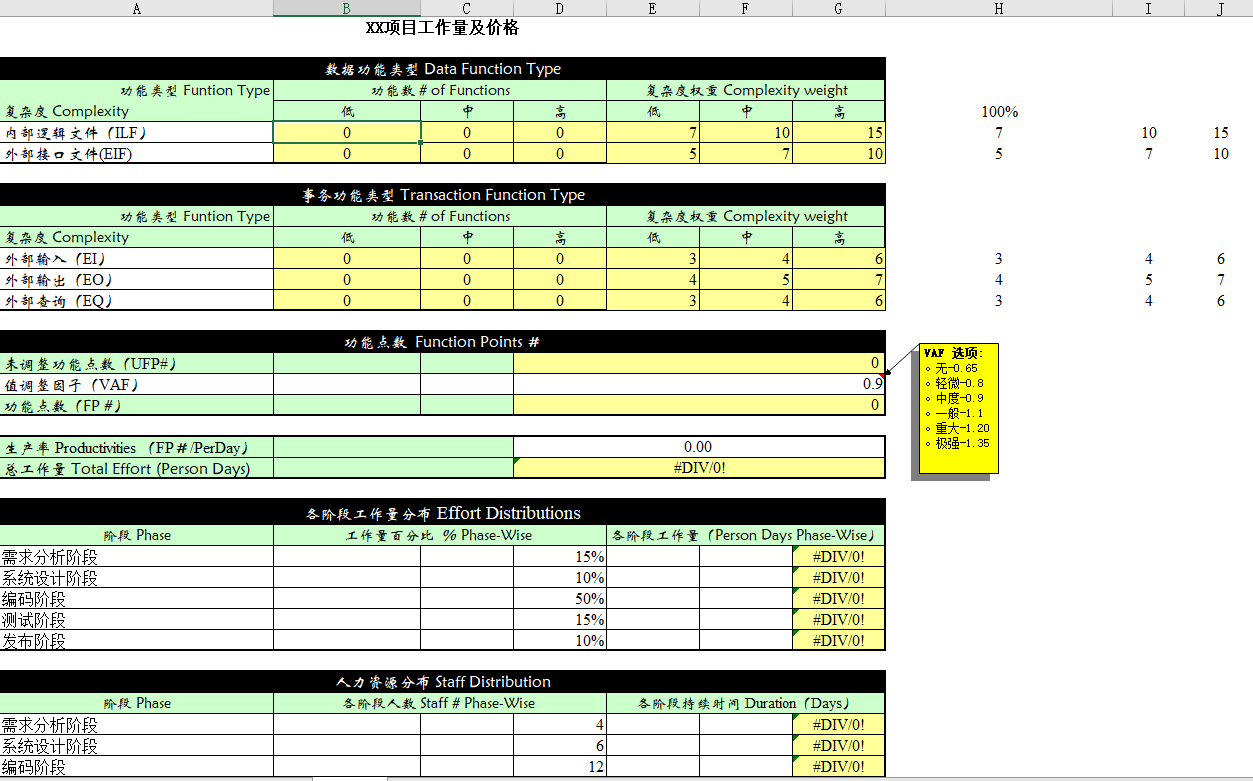Click the title XX项目工作量及价格
The width and height of the screenshot is (1253, 781).
pos(442,28)
